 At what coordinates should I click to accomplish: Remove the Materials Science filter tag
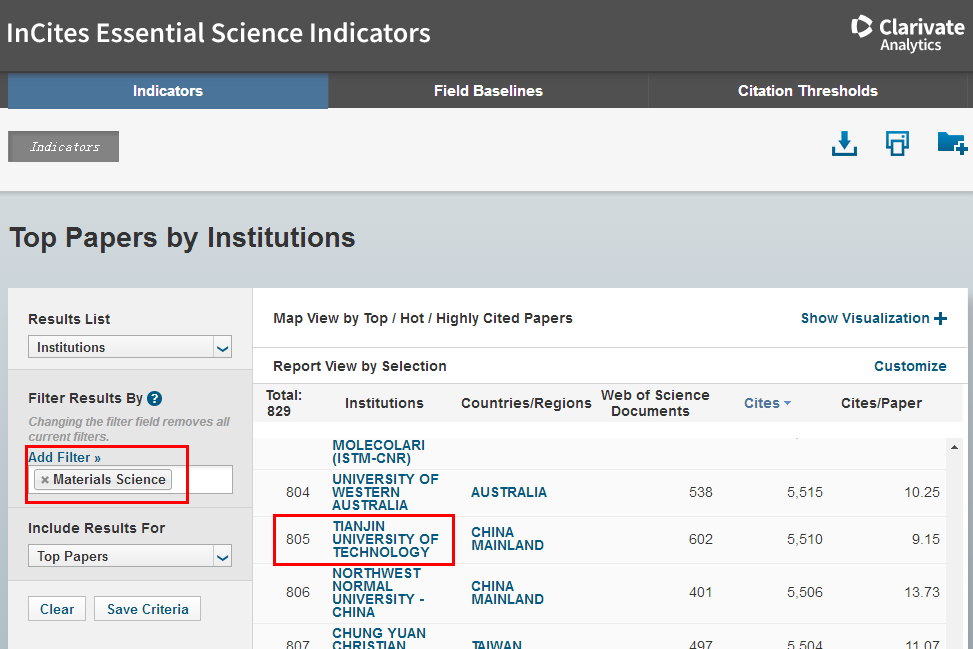[x=45, y=480]
